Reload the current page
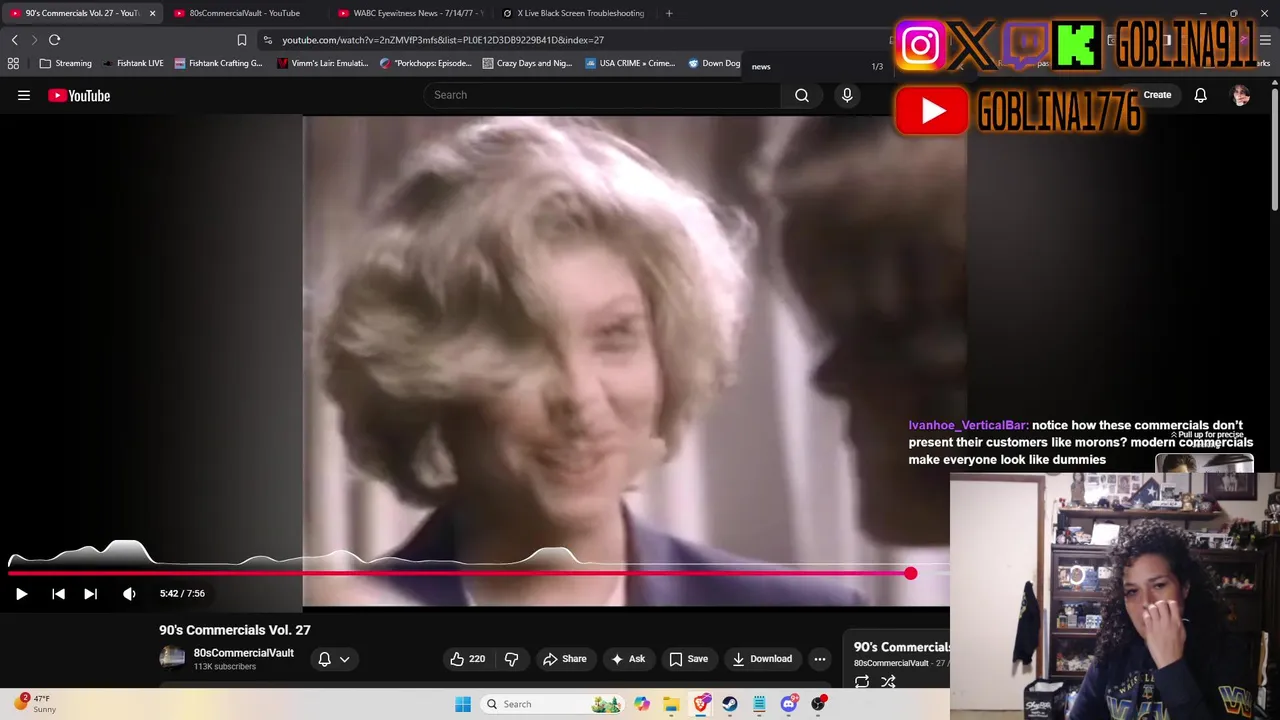Screen dimensions: 1280x720 [55, 40]
